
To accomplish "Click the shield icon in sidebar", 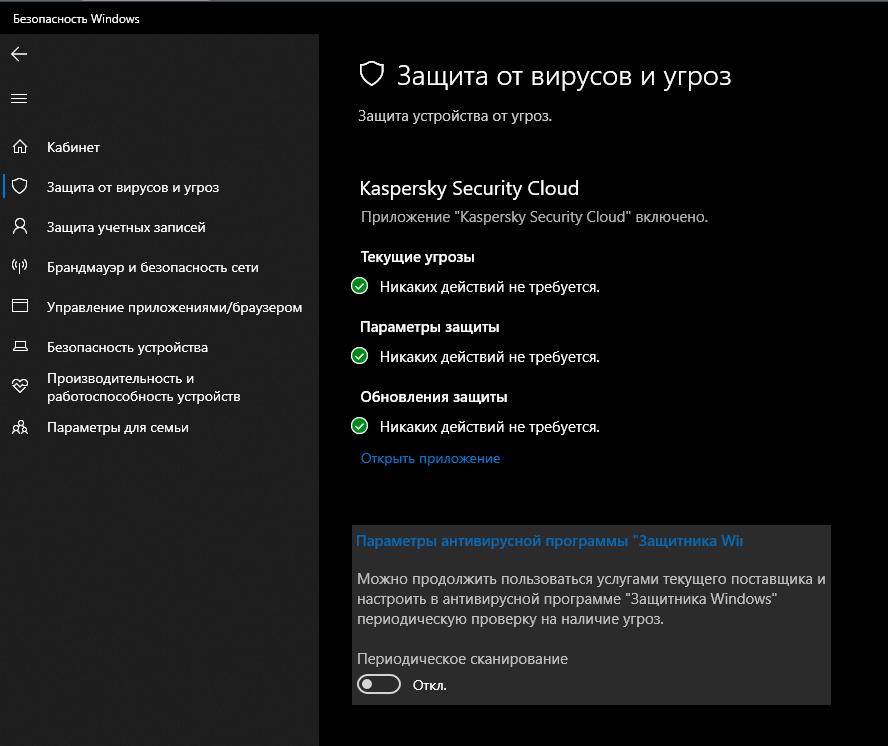I will click(x=20, y=187).
